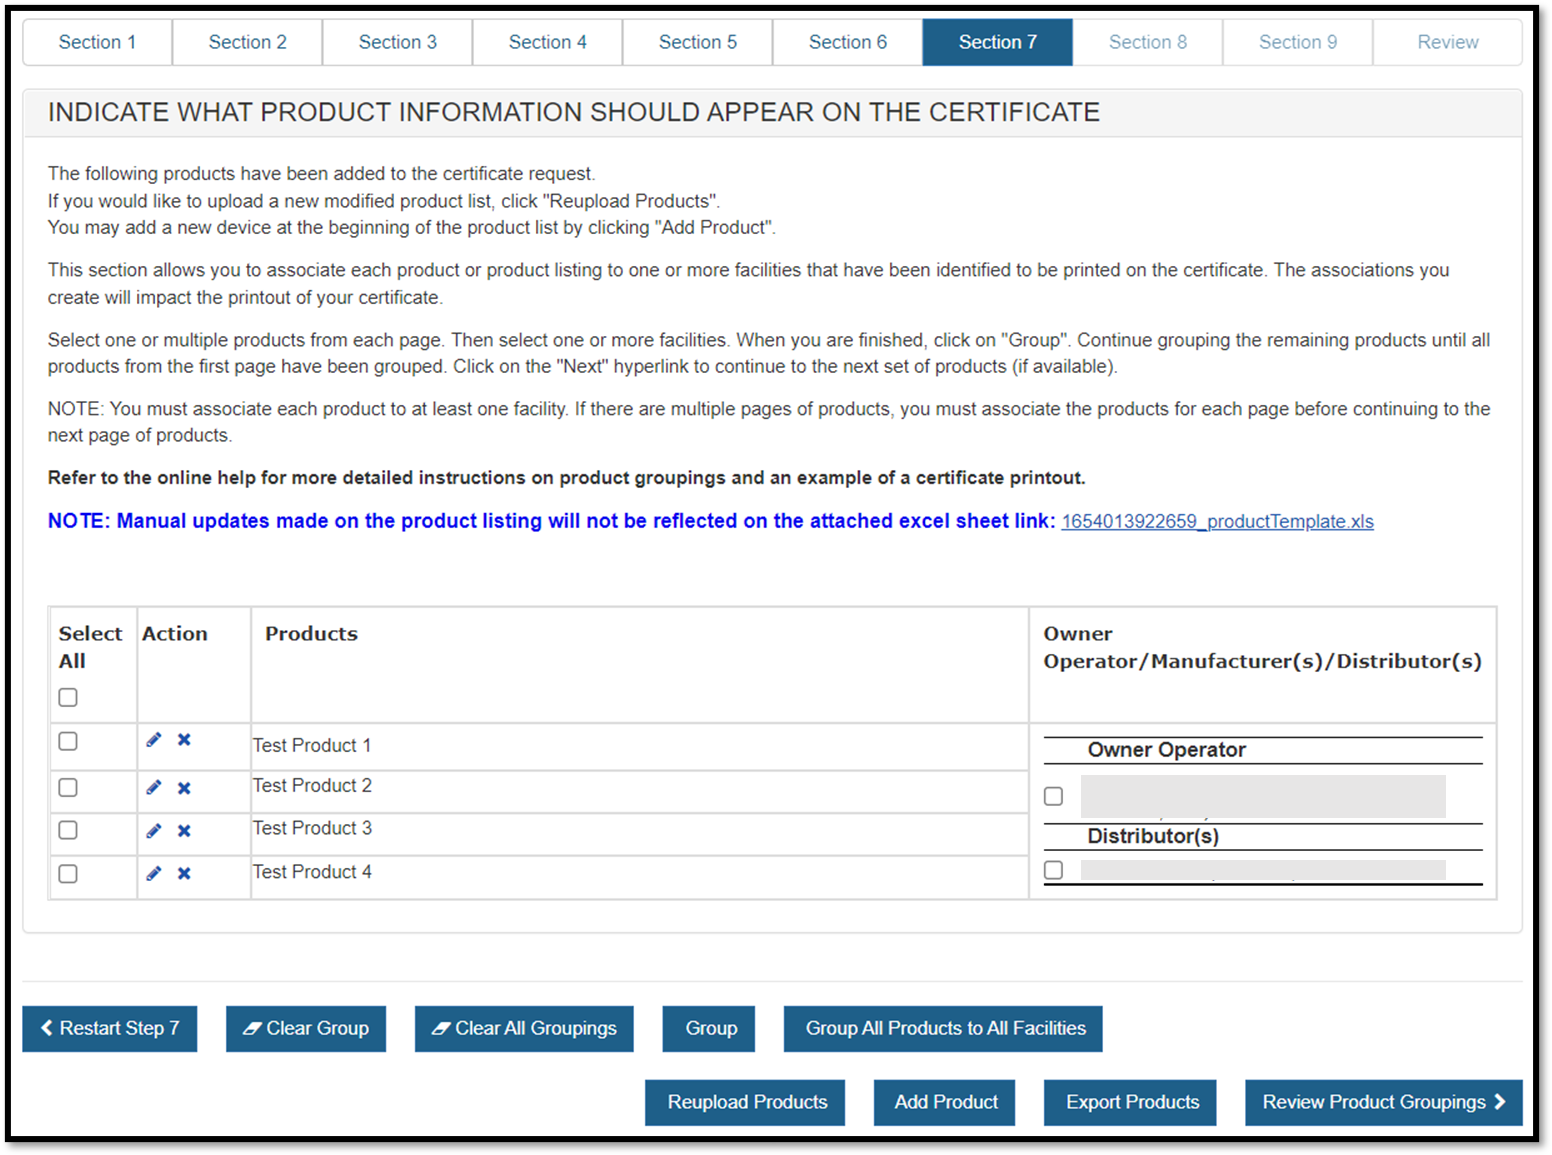Go to the Section 1 tab
The image size is (1552, 1155).
97,42
